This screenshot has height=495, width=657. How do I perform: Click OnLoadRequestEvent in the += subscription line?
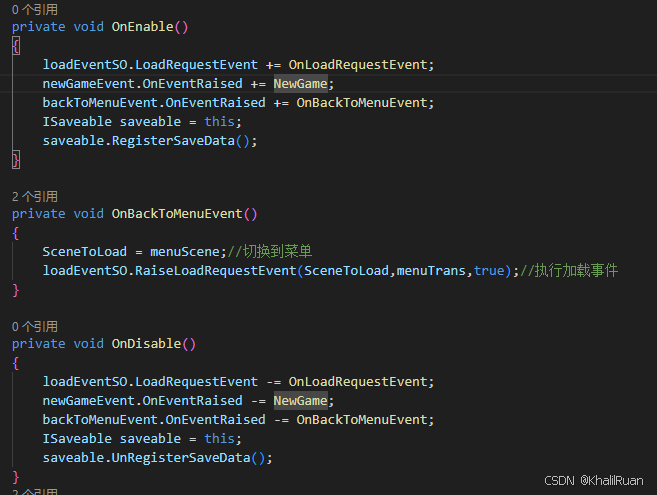click(358, 65)
